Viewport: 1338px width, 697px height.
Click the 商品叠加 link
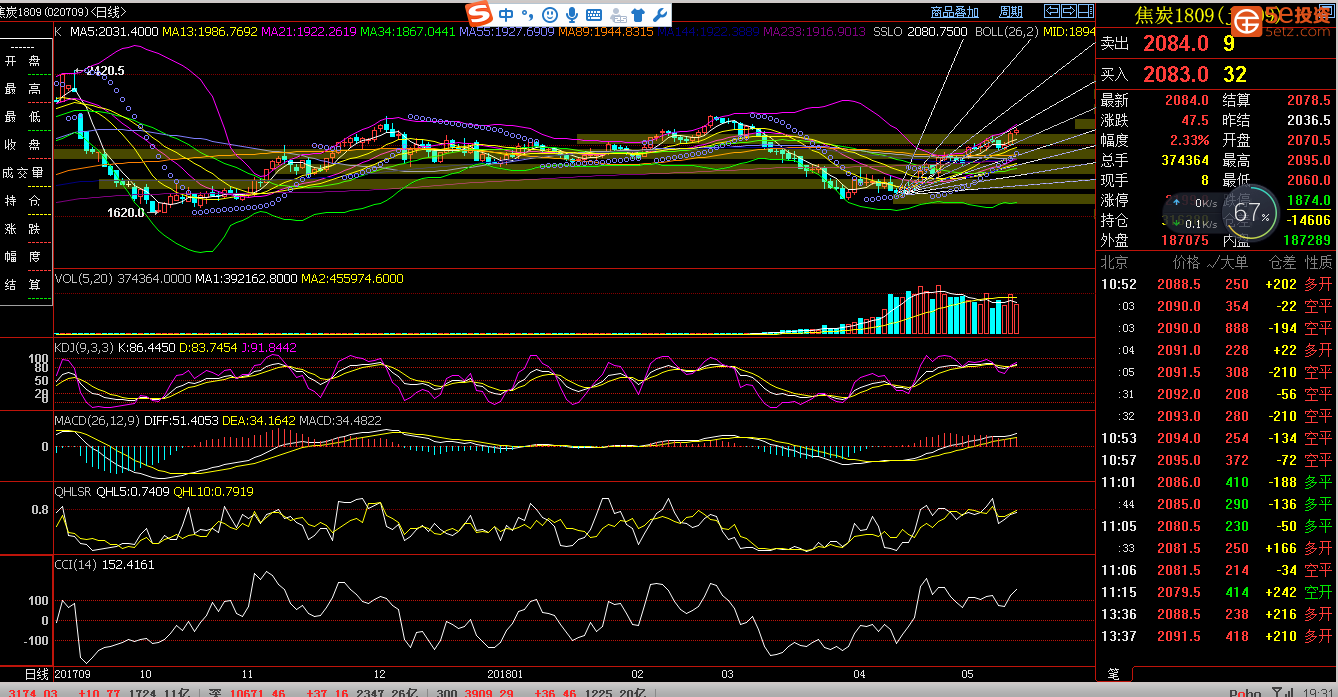pyautogui.click(x=954, y=12)
